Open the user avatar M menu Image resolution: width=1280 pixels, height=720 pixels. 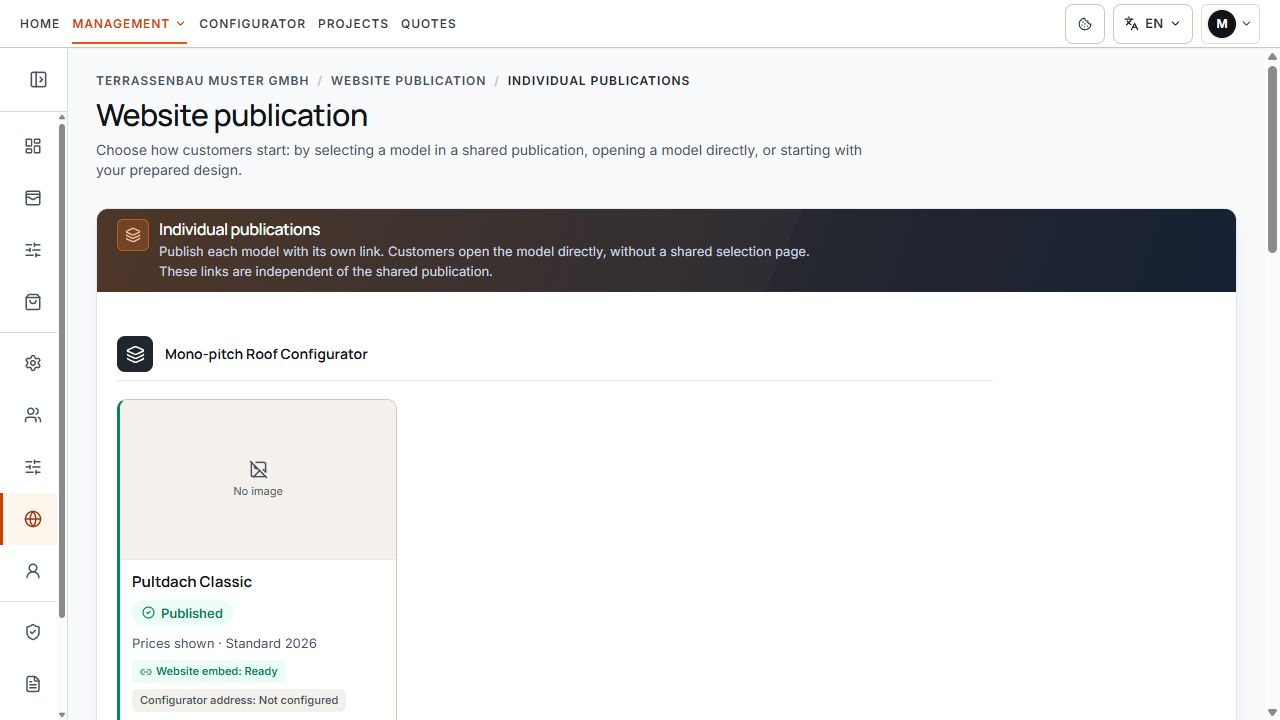click(x=1230, y=24)
